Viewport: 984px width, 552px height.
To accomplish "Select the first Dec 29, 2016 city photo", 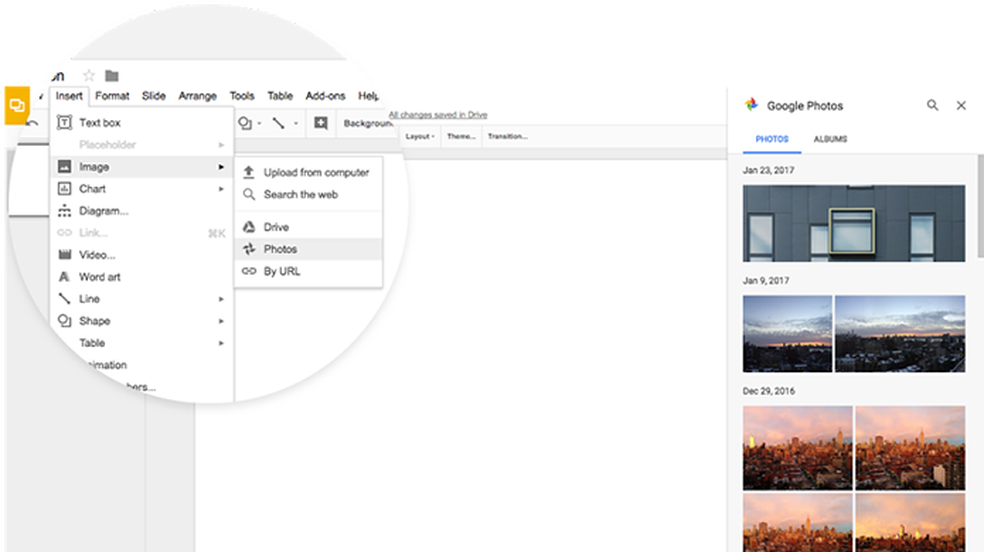I will tap(798, 448).
